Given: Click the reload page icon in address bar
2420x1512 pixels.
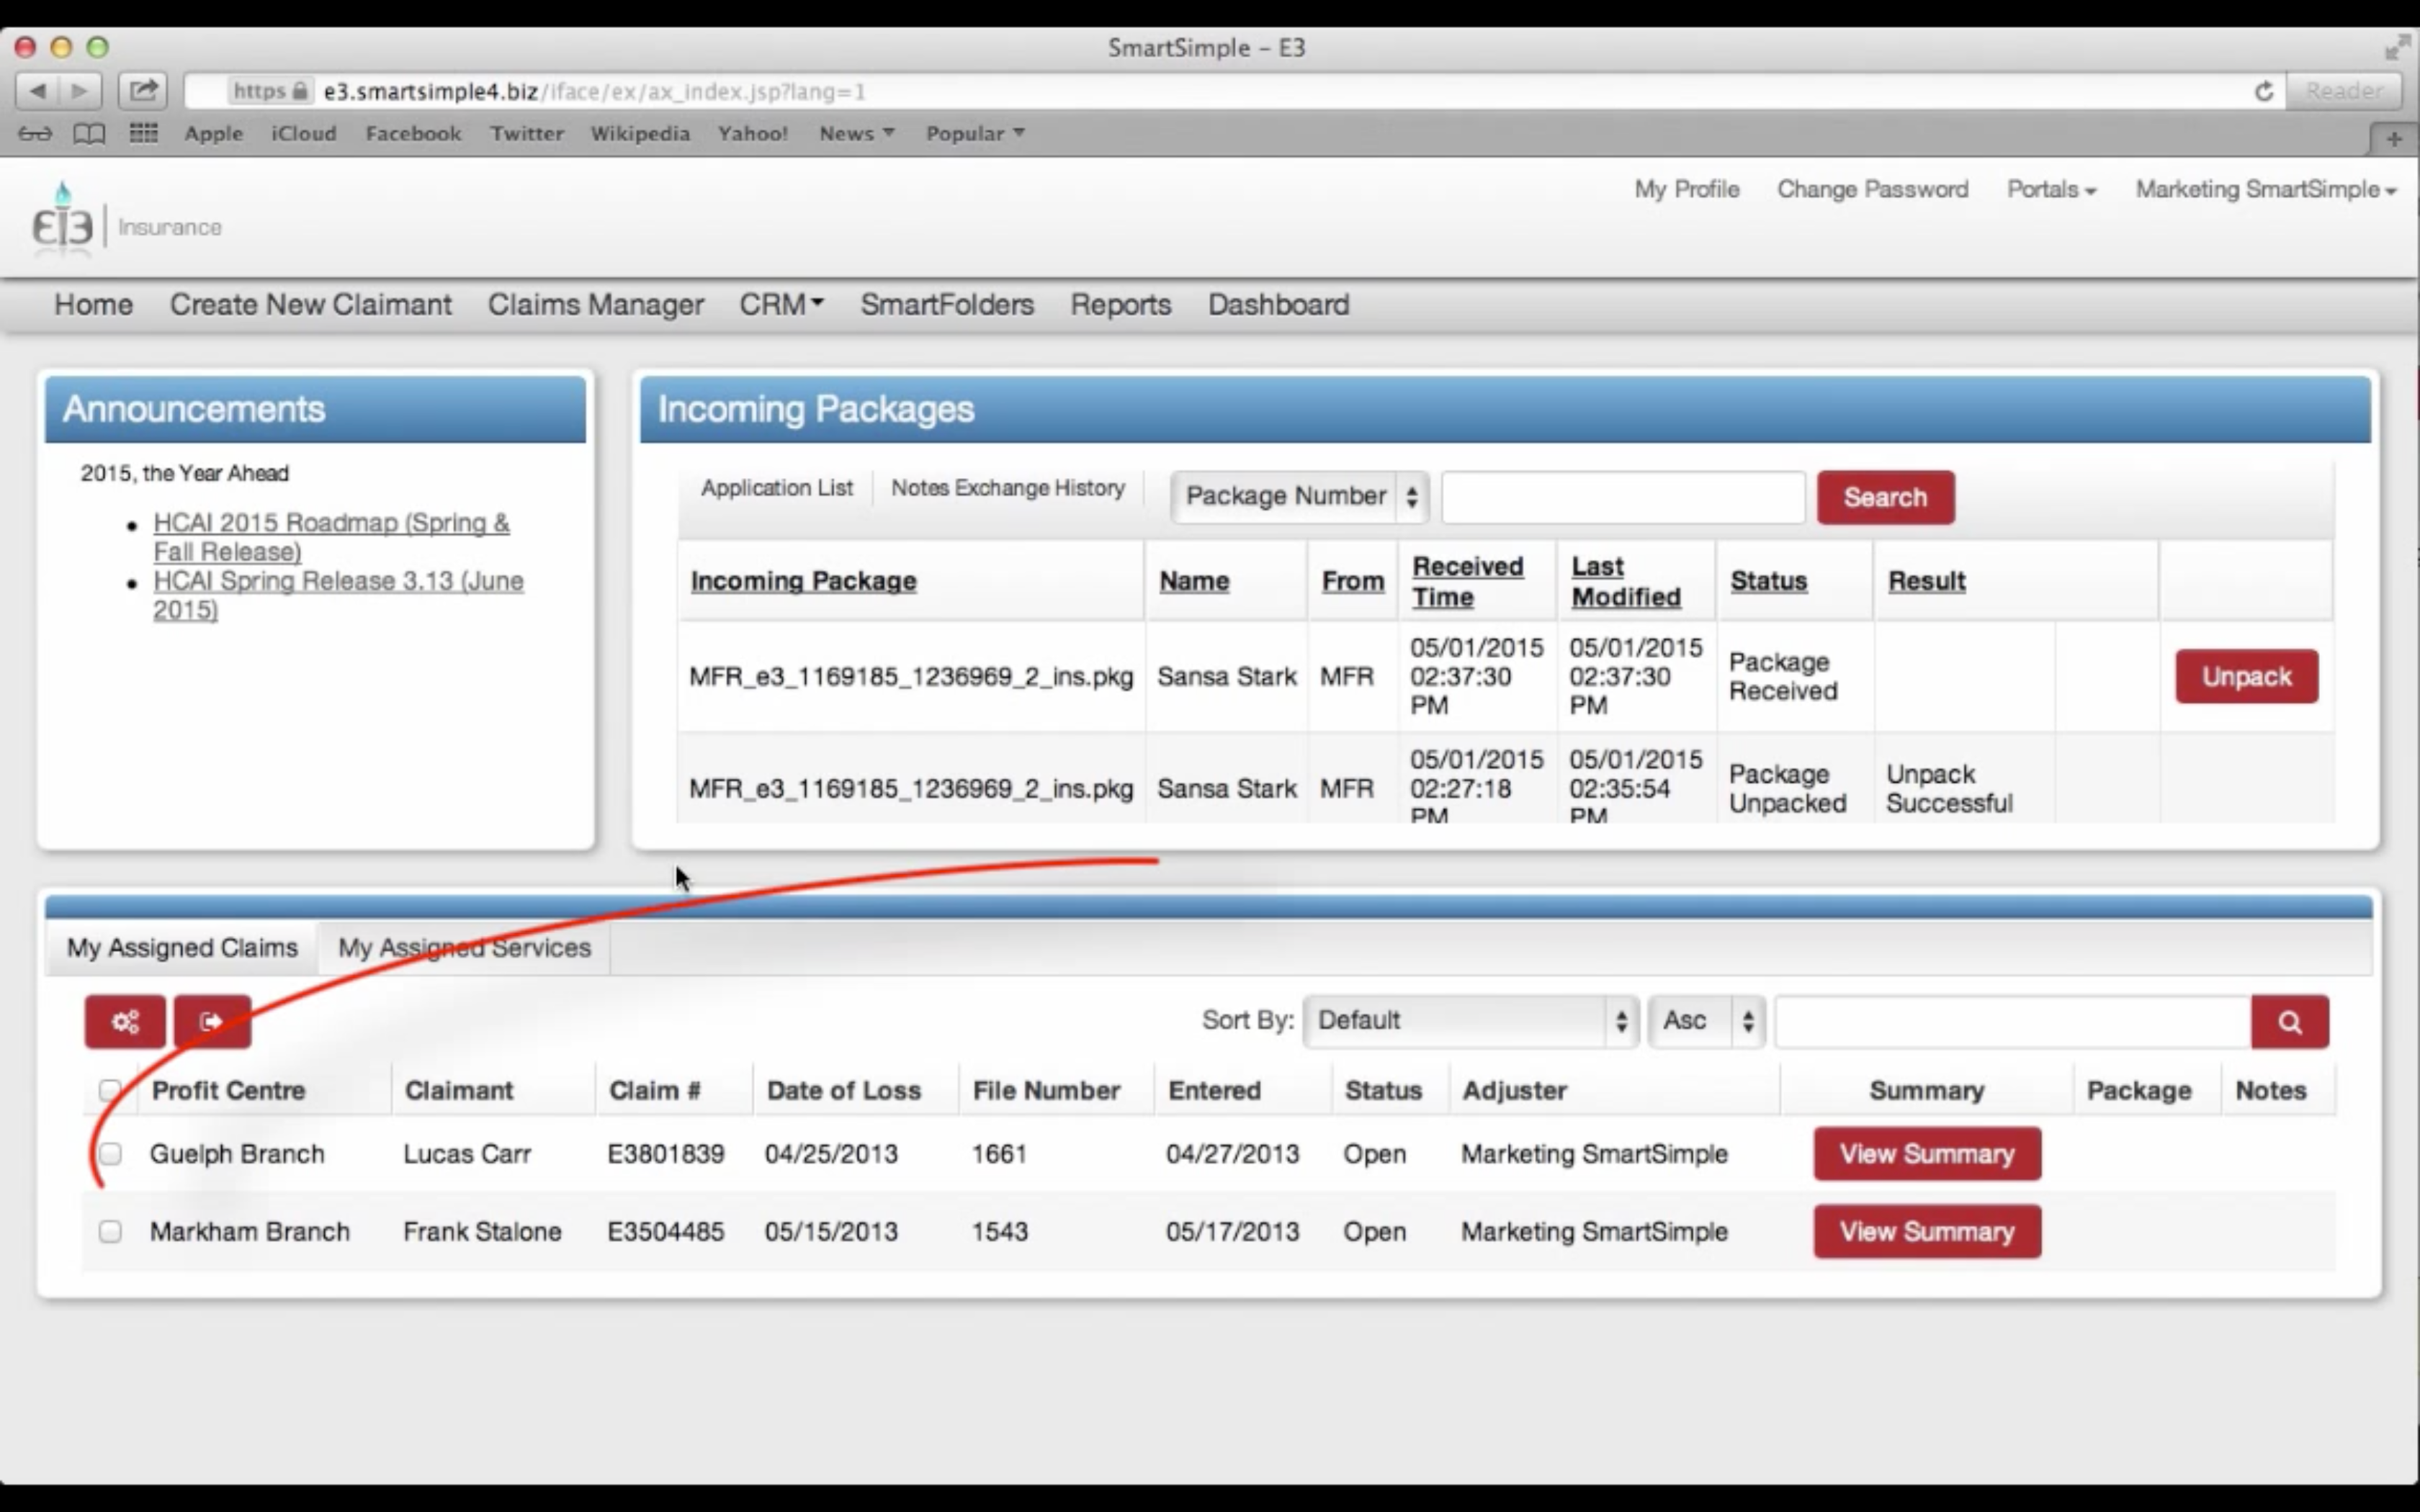Looking at the screenshot, I should pyautogui.click(x=2263, y=92).
